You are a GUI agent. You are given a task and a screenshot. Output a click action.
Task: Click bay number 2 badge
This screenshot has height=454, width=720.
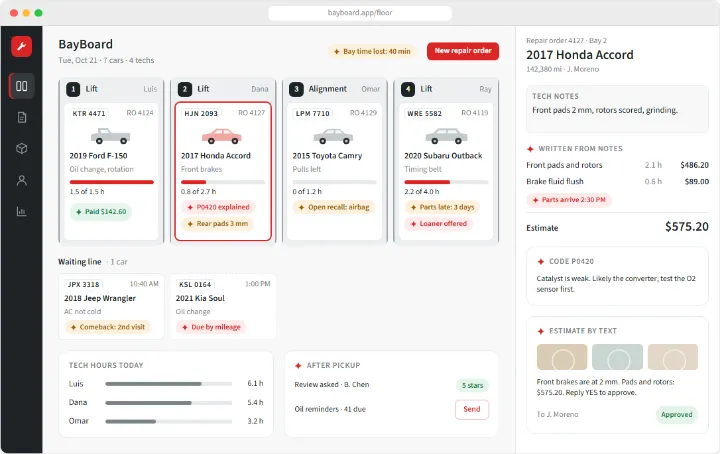click(x=185, y=89)
